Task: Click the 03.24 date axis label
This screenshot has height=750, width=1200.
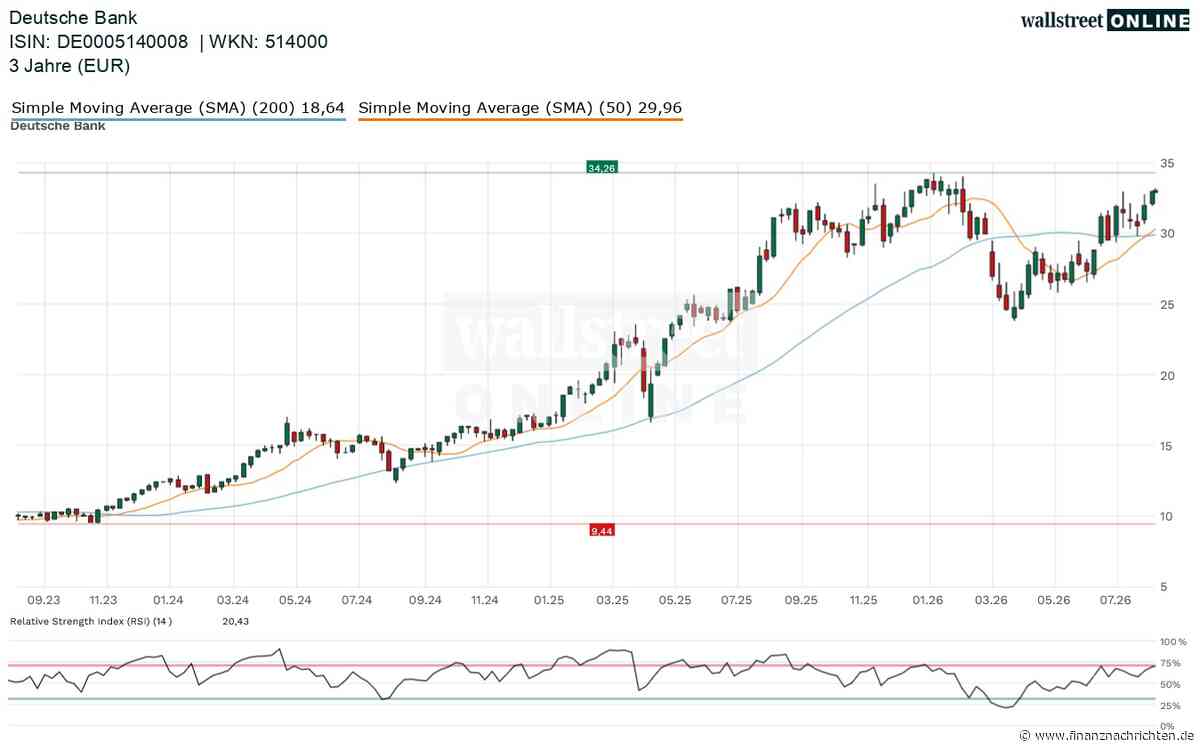Action: coord(232,600)
